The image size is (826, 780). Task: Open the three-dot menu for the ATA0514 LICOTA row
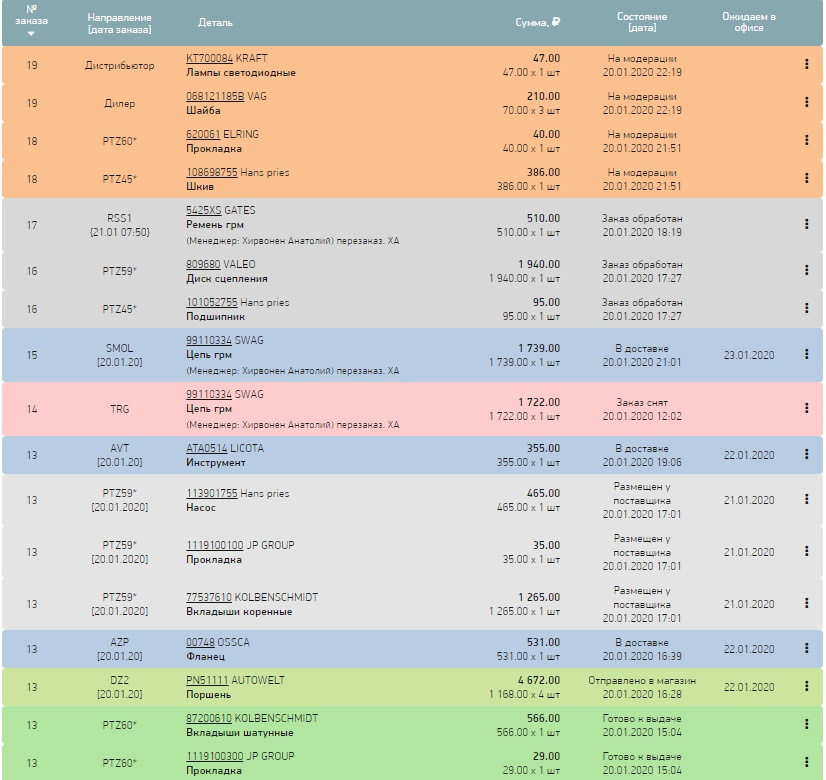coord(807,454)
